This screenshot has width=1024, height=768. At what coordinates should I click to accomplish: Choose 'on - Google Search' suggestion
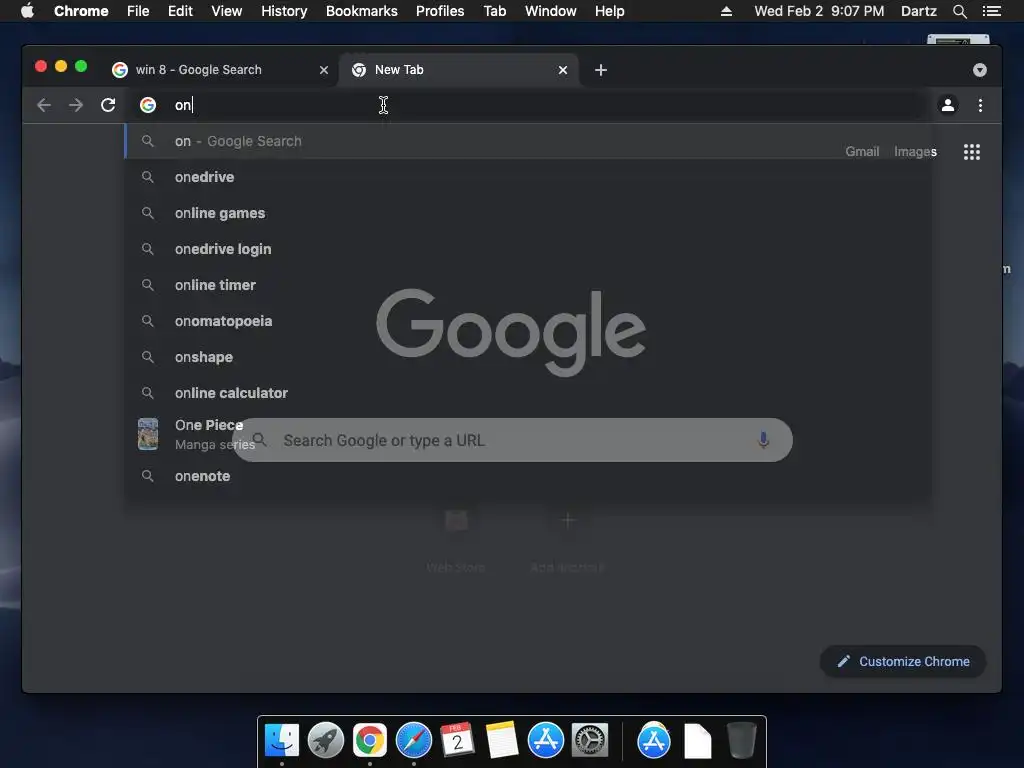[528, 141]
